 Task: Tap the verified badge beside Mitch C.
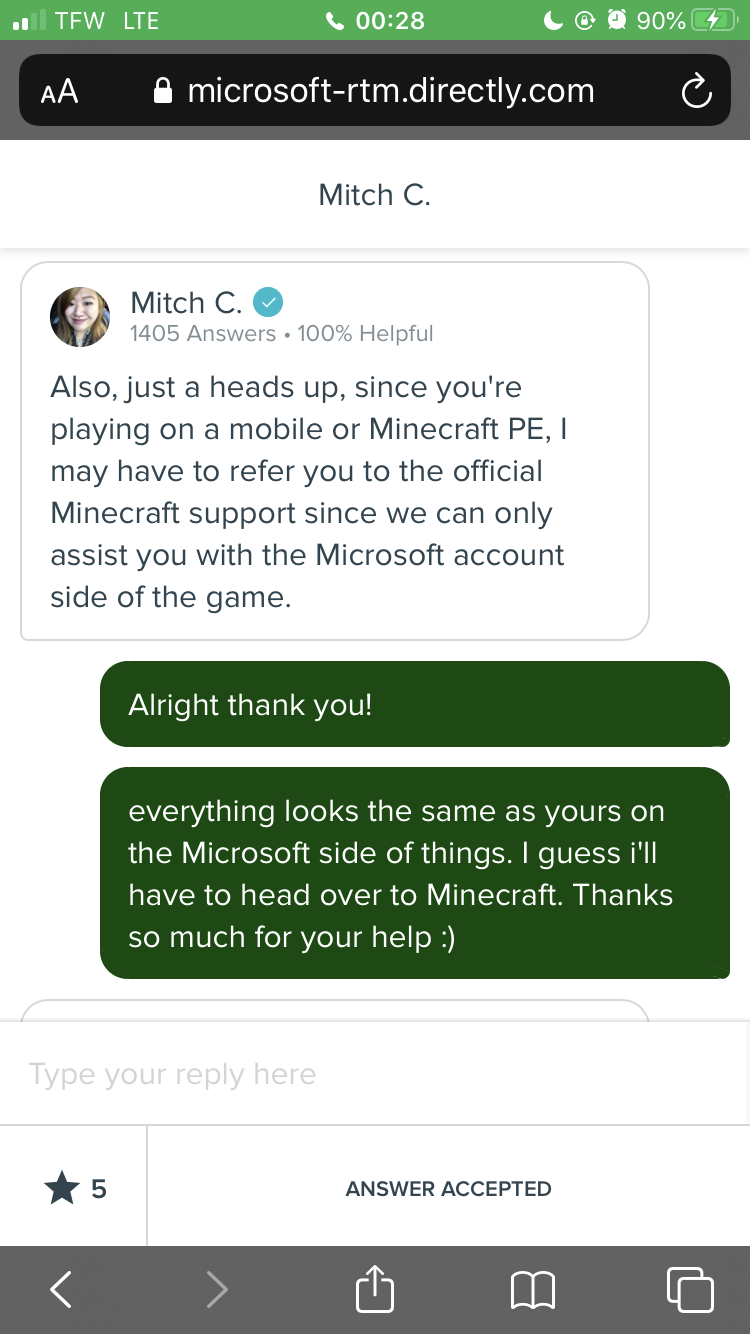[x=268, y=301]
